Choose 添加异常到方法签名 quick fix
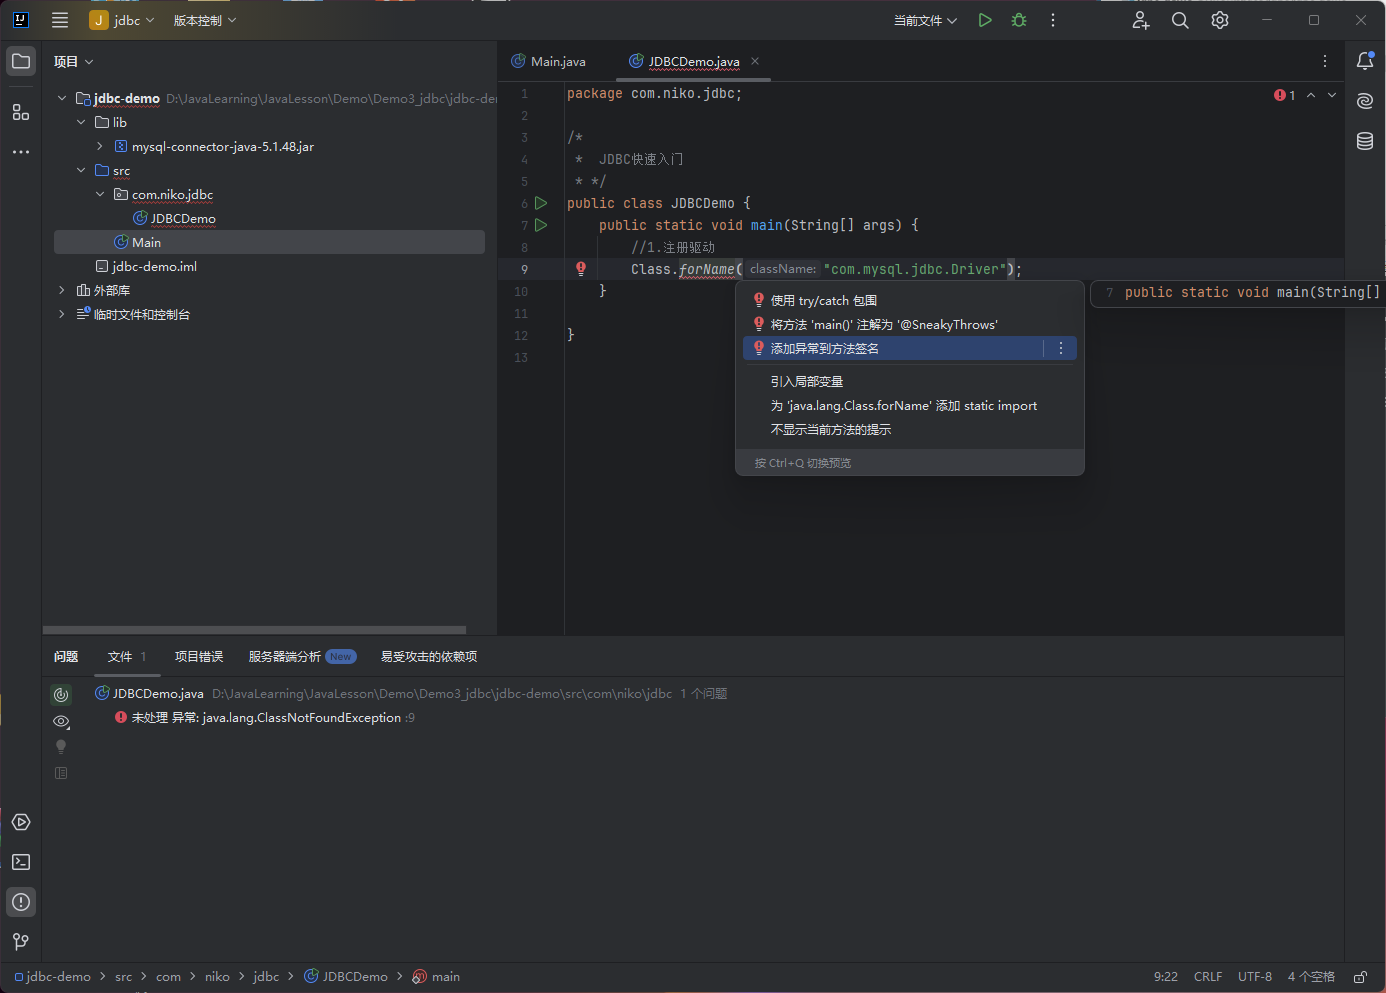This screenshot has height=993, width=1386. pyautogui.click(x=893, y=348)
